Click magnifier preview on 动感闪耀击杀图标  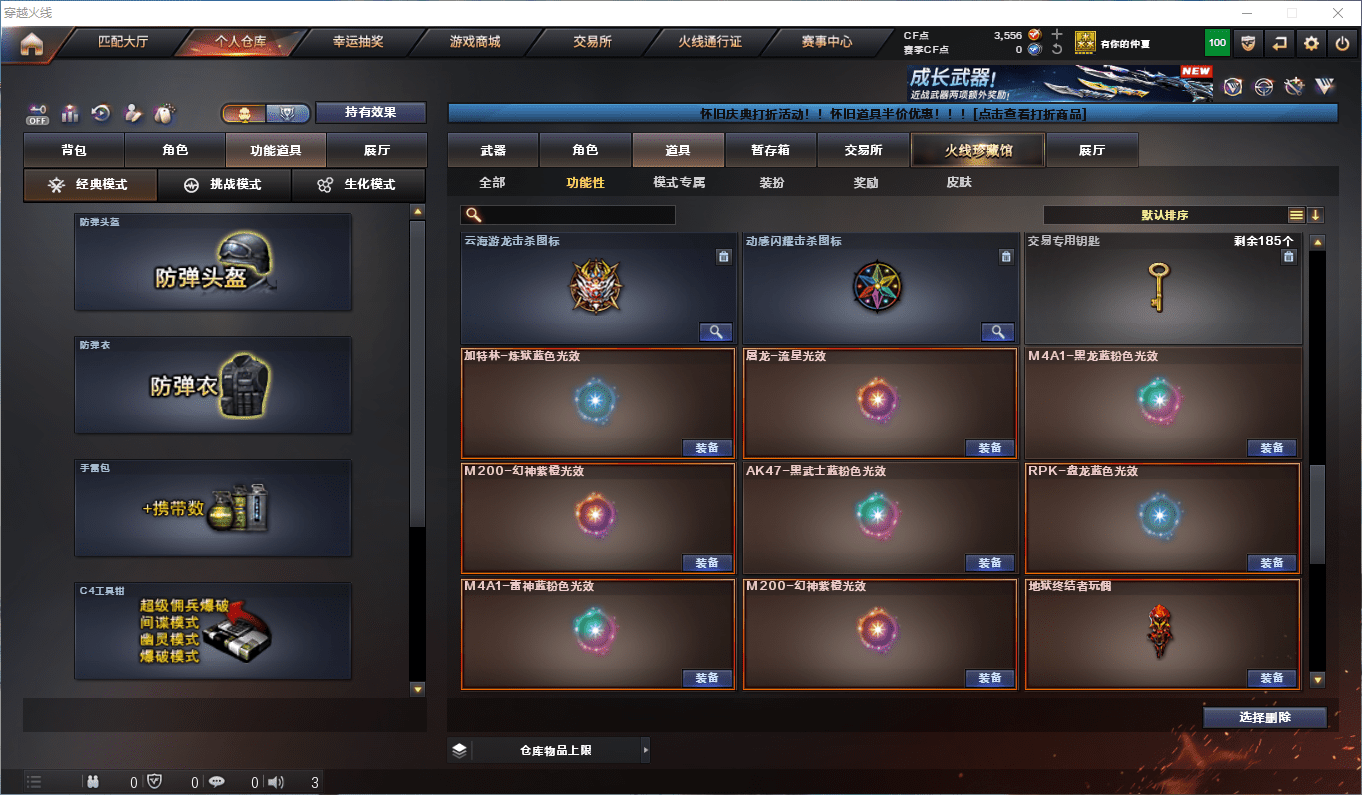point(998,332)
